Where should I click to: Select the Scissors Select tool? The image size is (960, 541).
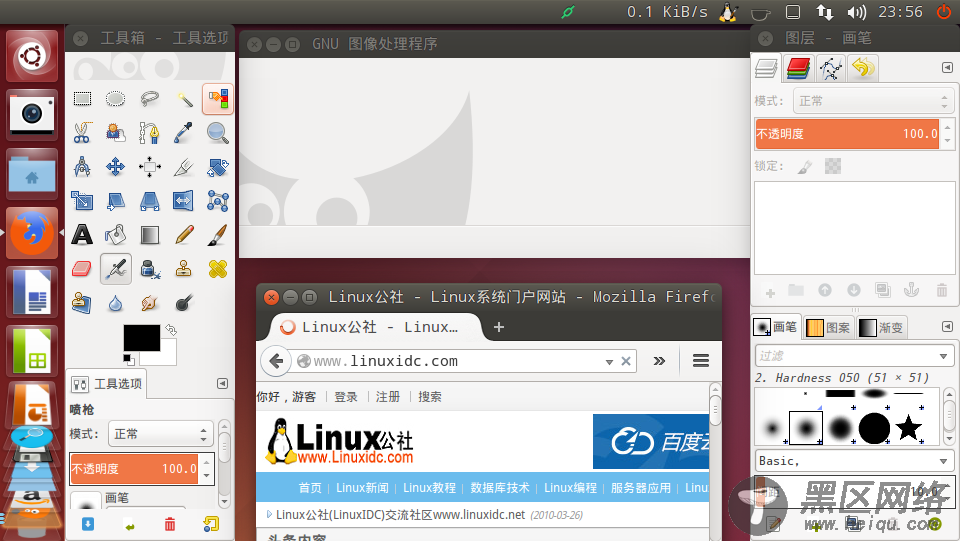[82, 132]
